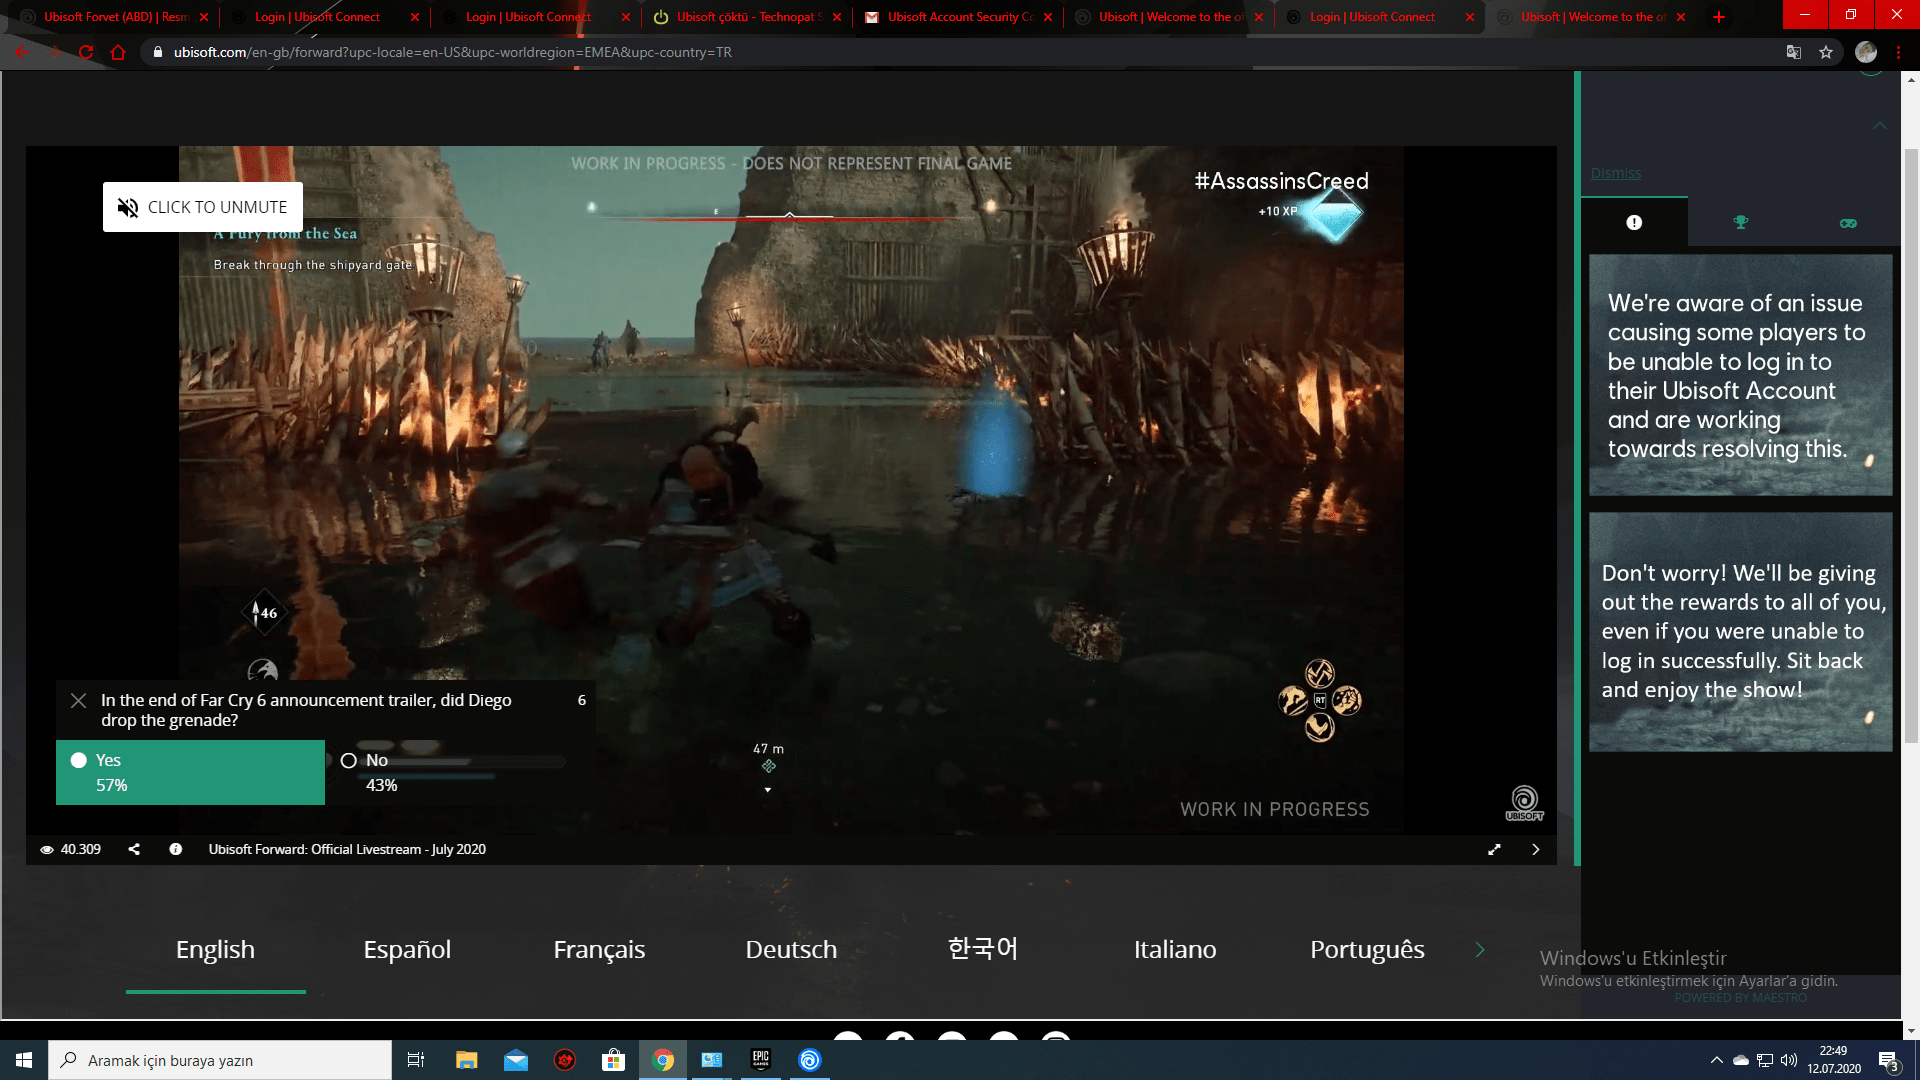Image resolution: width=1920 pixels, height=1080 pixels.
Task: Collapse the sidebar with the up chevron
Action: coord(1880,126)
